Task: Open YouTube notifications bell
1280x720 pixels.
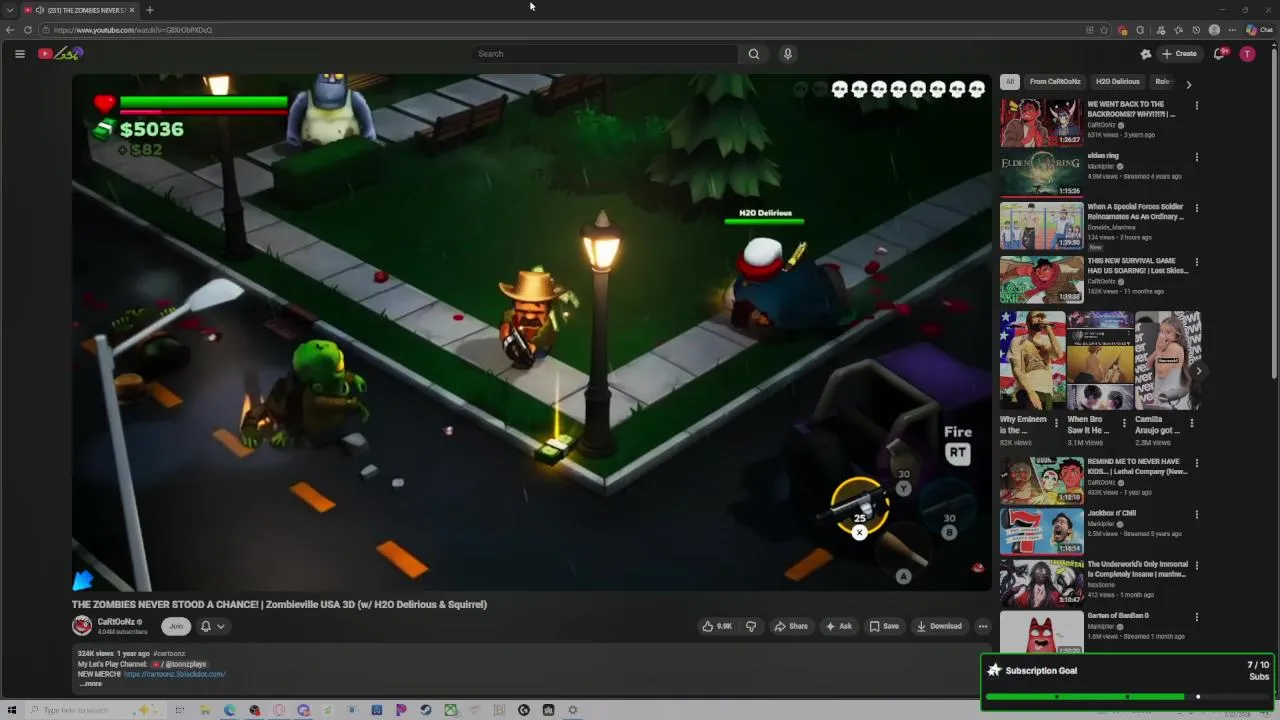Action: (1219, 54)
